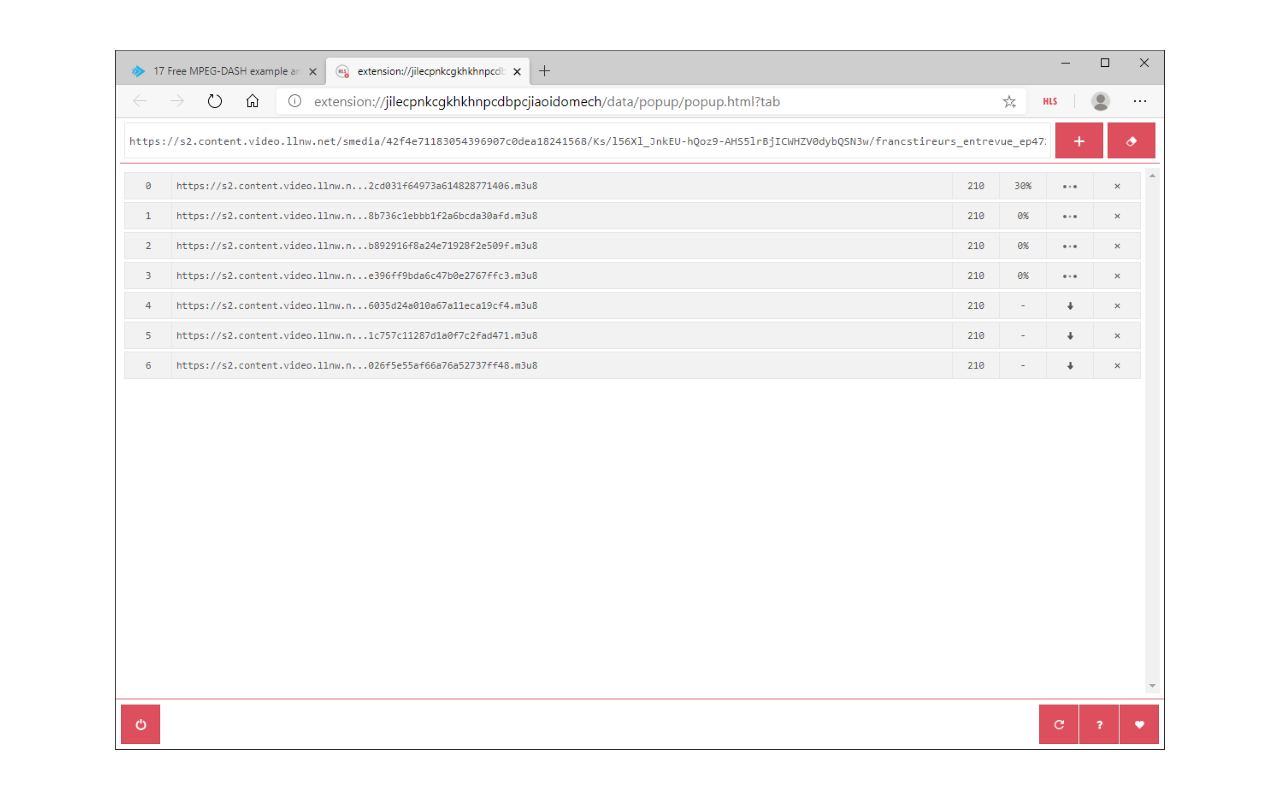Open a new browser tab

[544, 71]
